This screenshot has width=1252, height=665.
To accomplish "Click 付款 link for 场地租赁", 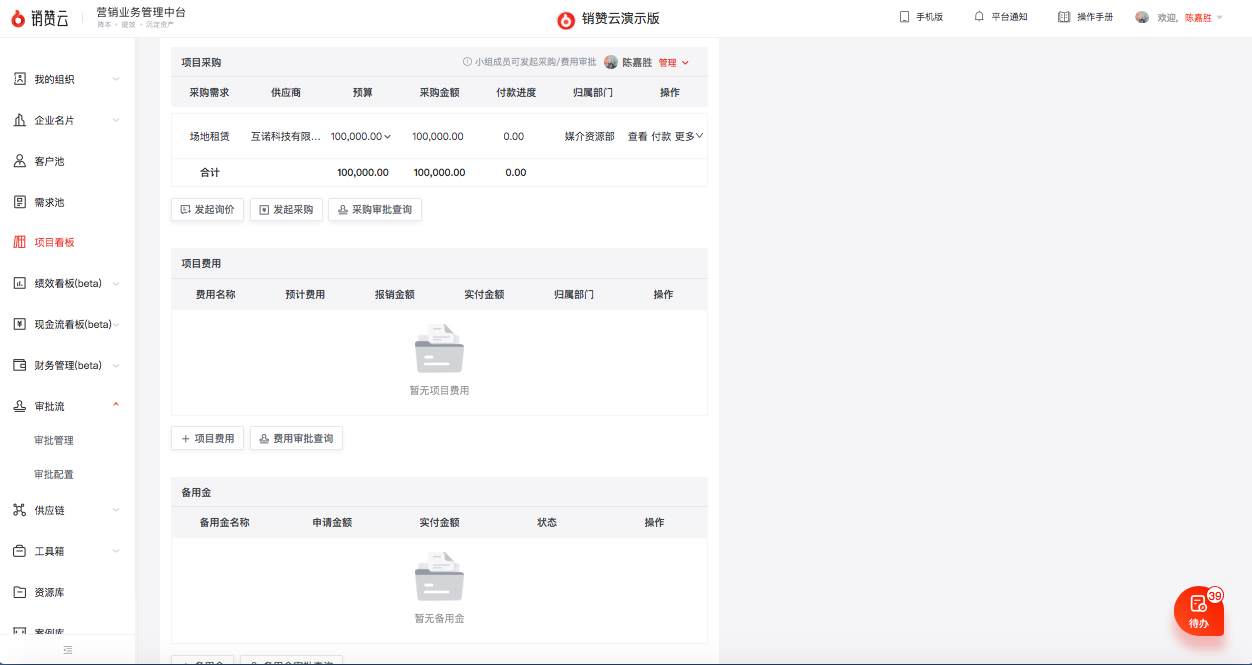I will tap(661, 136).
